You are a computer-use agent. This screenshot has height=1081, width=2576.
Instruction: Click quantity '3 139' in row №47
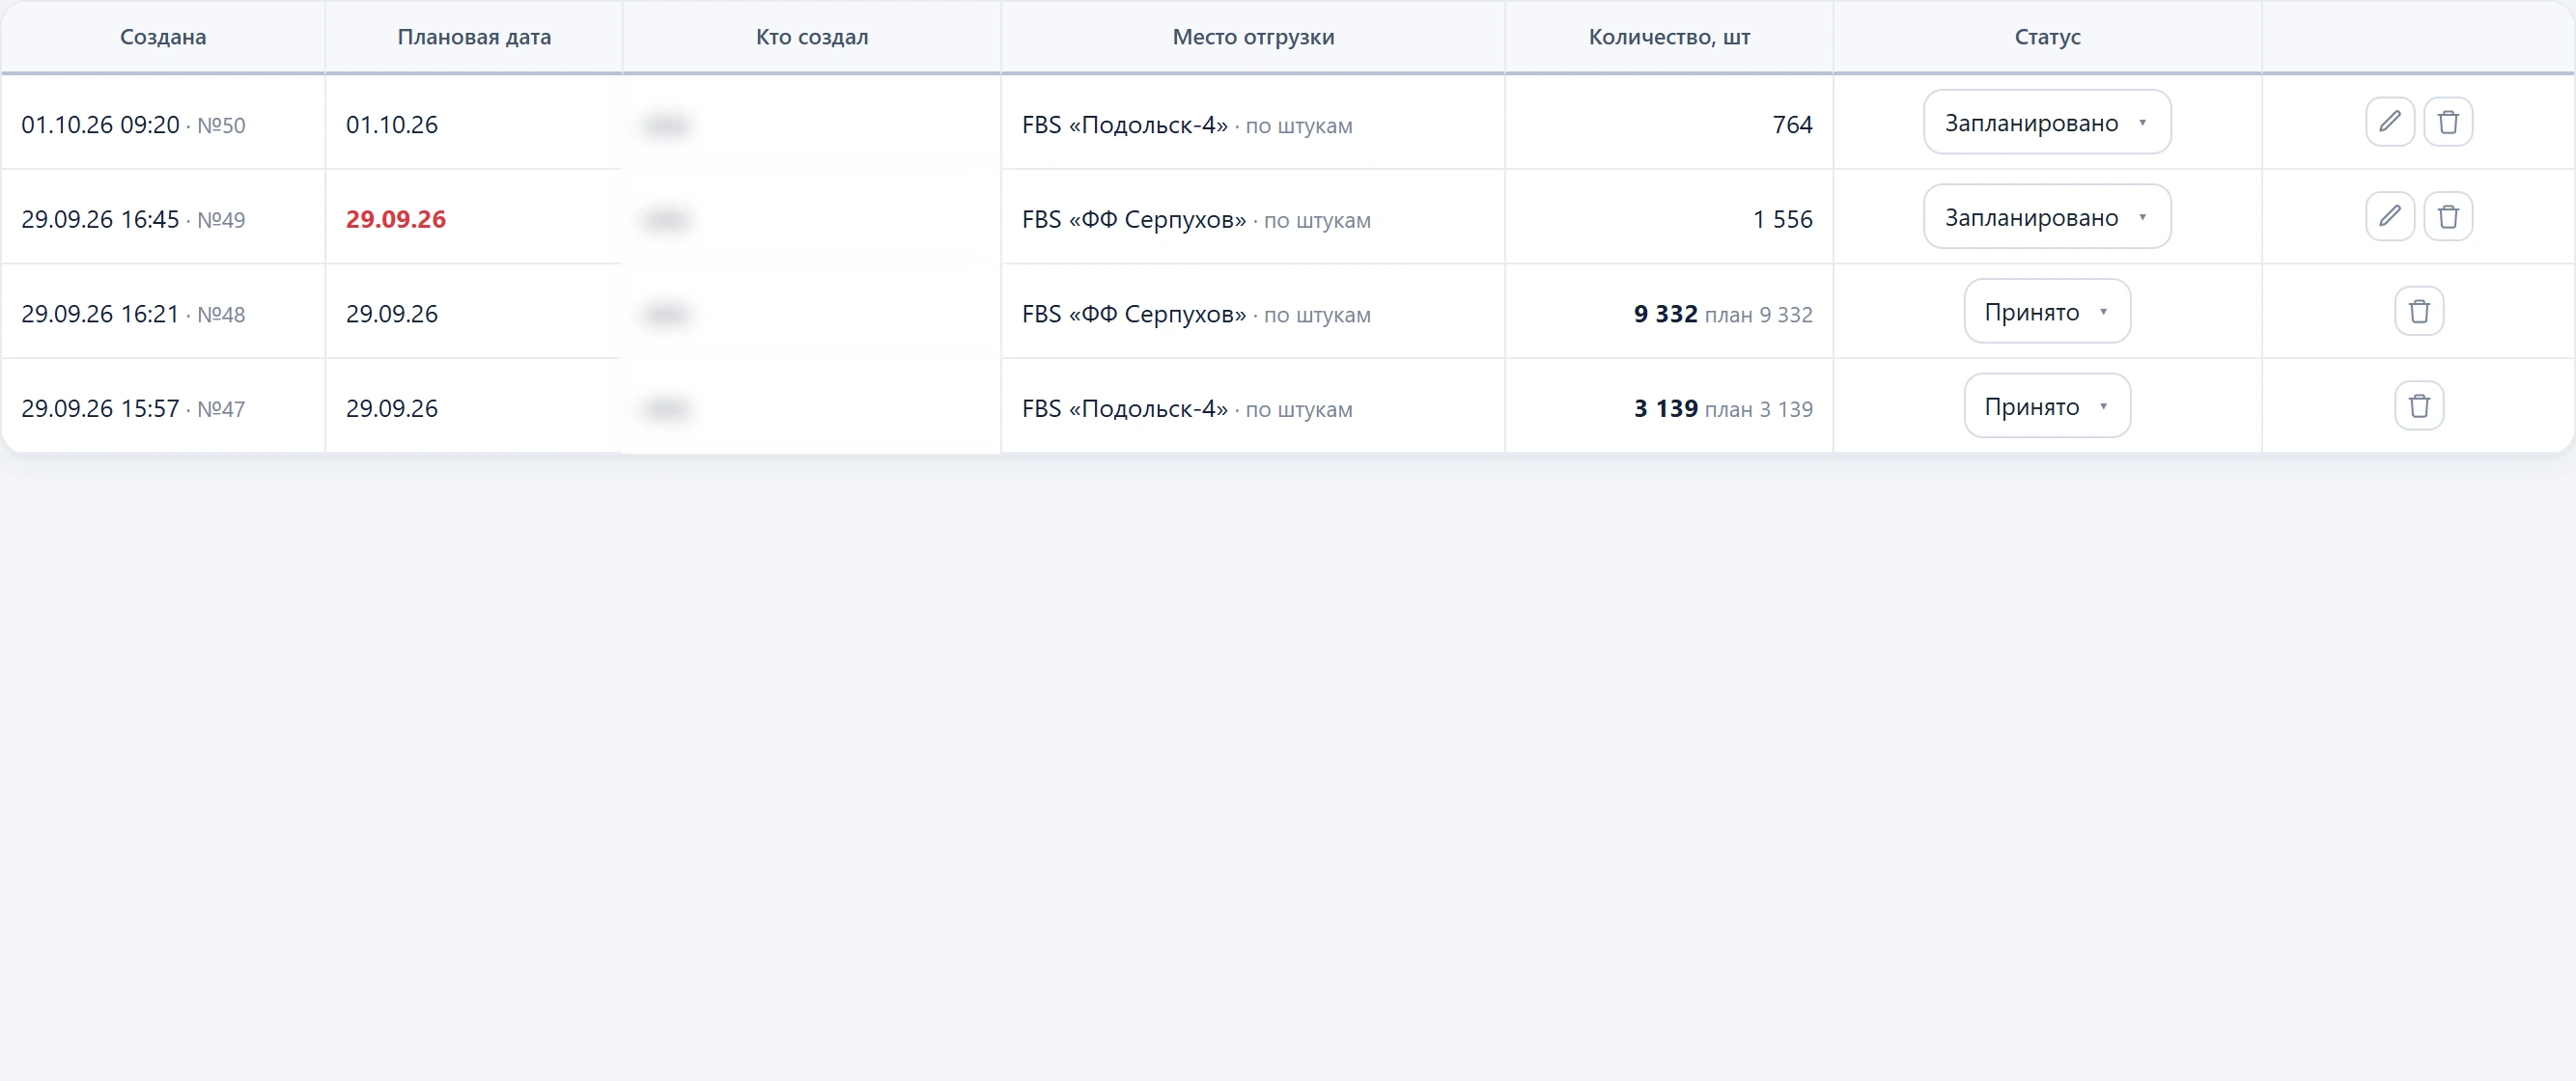1665,408
